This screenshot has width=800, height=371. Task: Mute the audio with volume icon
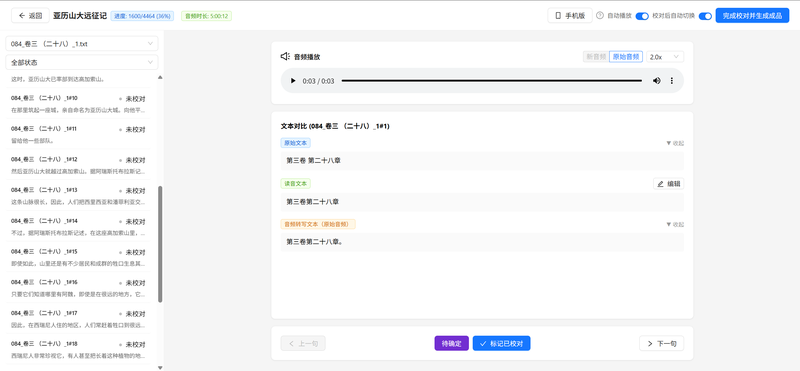(x=657, y=81)
